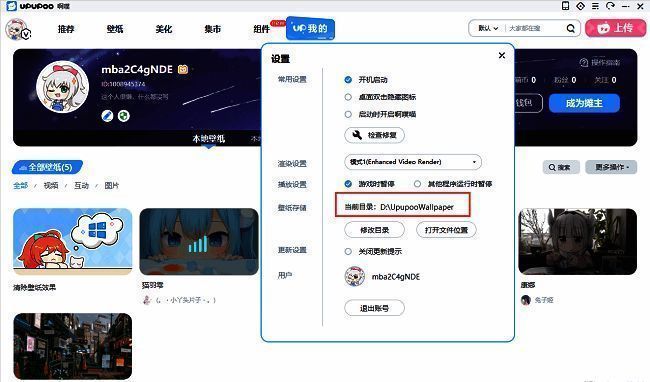
Task: Open the 集市 tab
Action: [213, 29]
